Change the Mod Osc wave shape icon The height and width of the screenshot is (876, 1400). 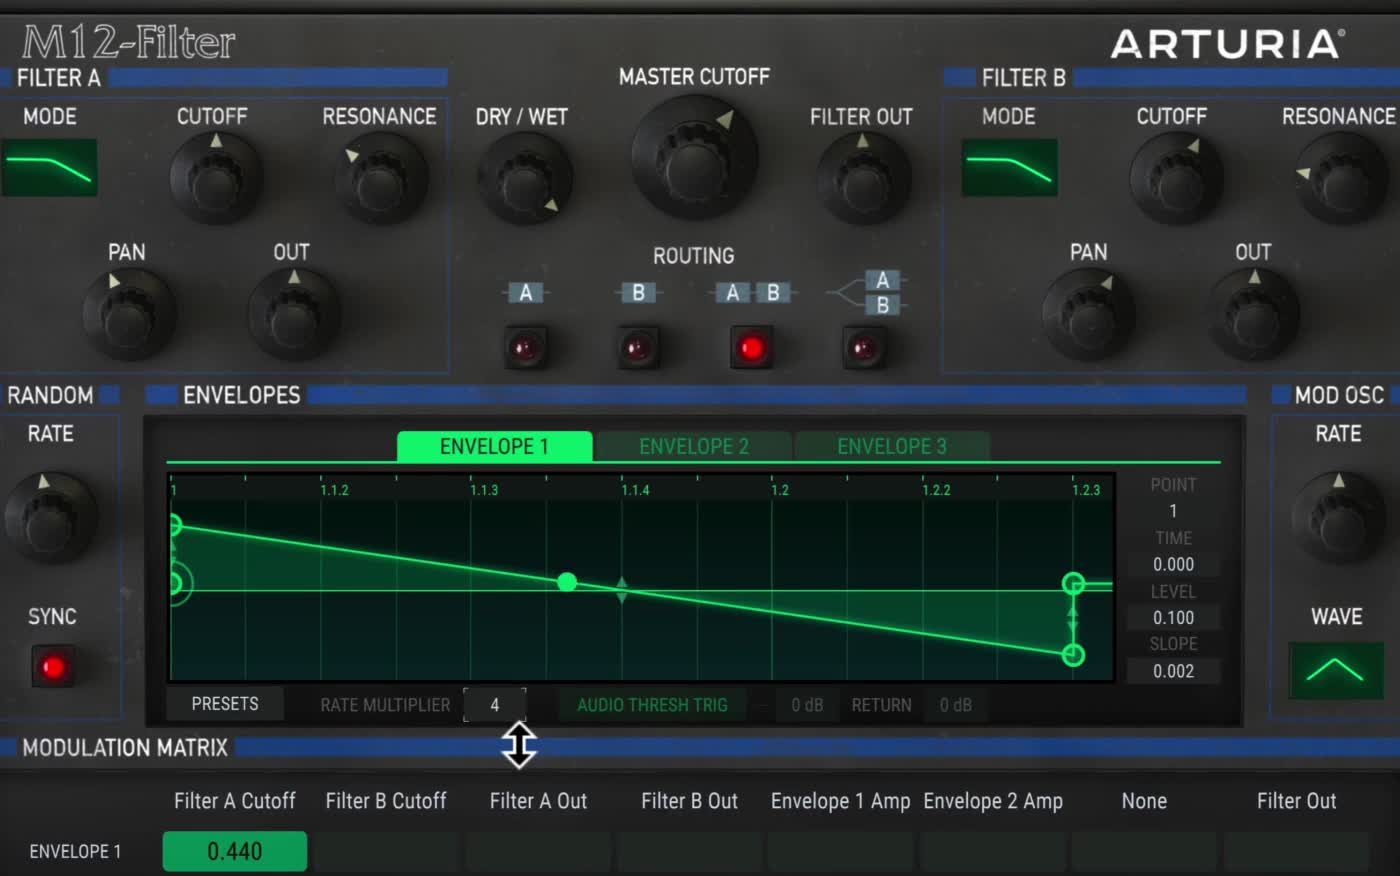tap(1336, 670)
